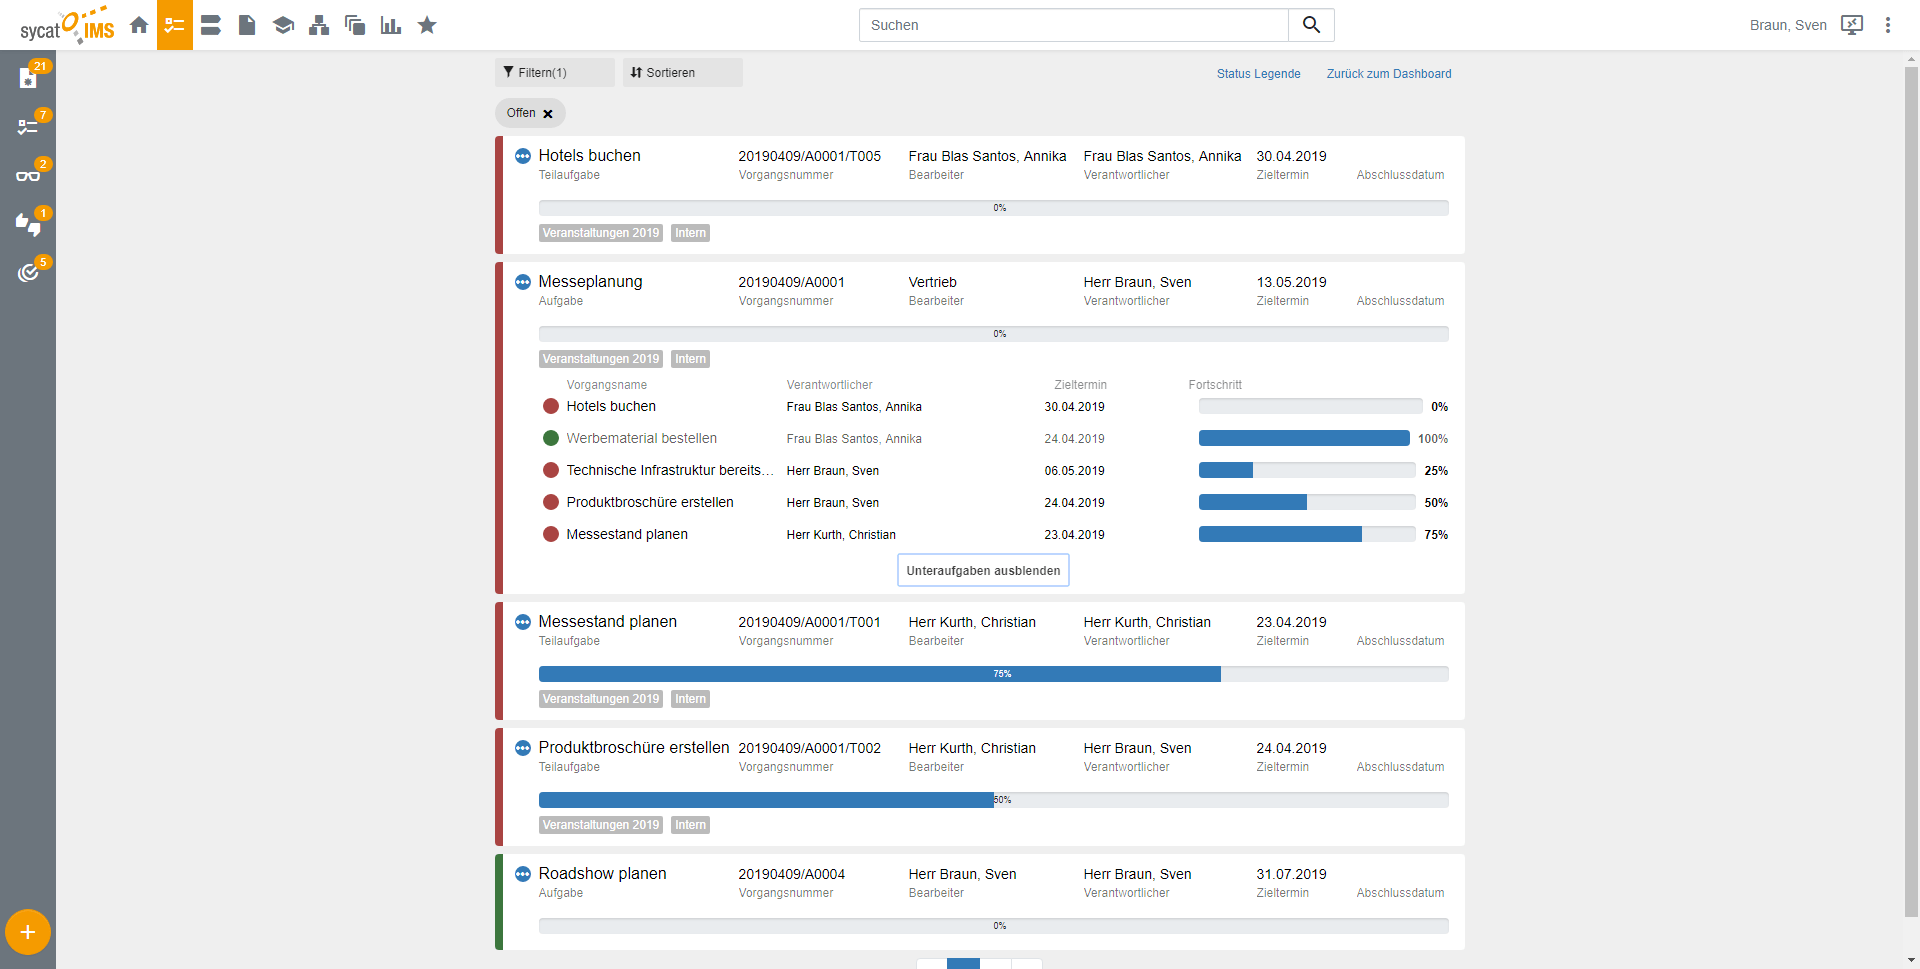Open the graduation cap training icon
Viewport: 1920px width, 969px height.
[x=283, y=25]
